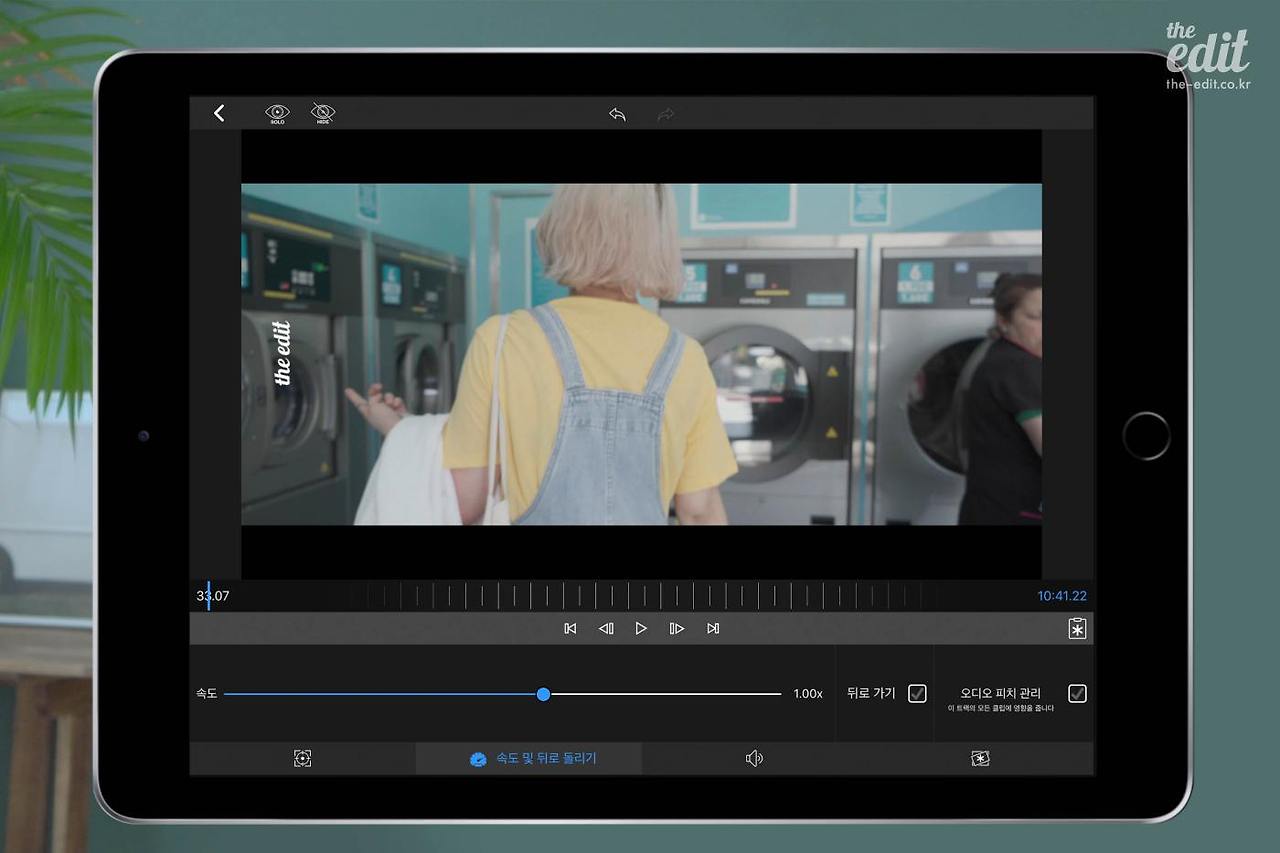Toggle the 오디오 피치 관리 checkbox

(x=1077, y=693)
